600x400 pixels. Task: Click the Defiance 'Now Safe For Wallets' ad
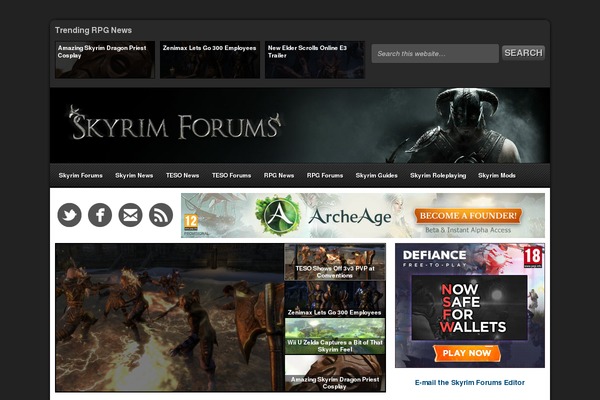470,305
